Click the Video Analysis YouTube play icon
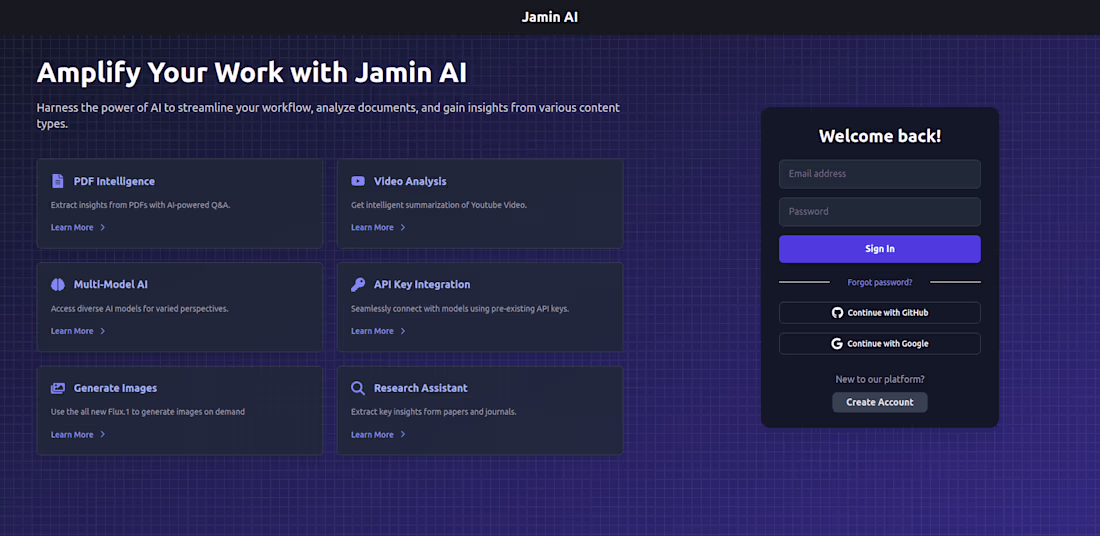 coord(358,181)
